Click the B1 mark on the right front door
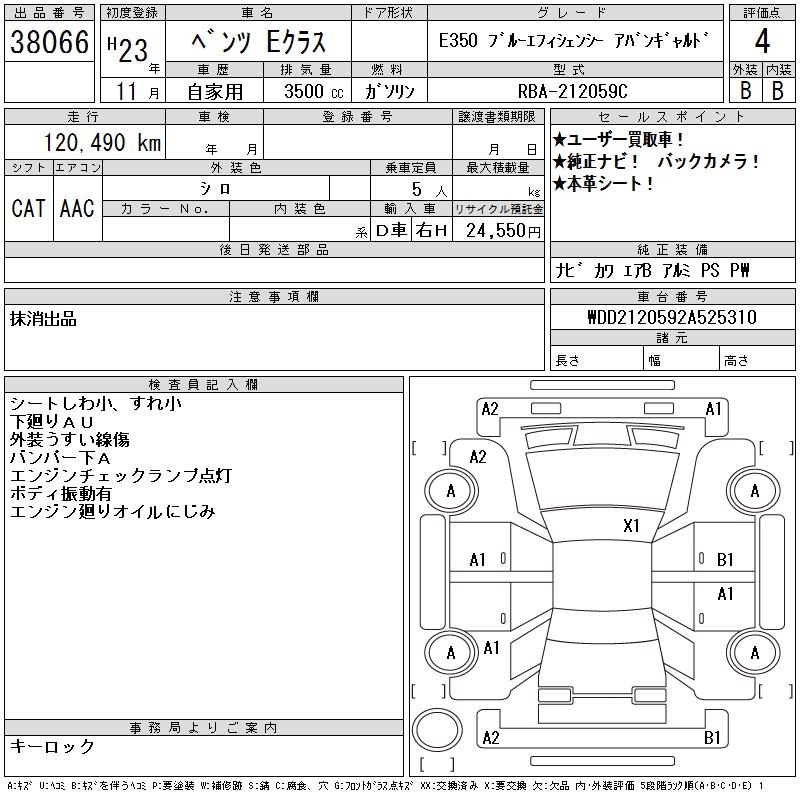 click(x=725, y=560)
